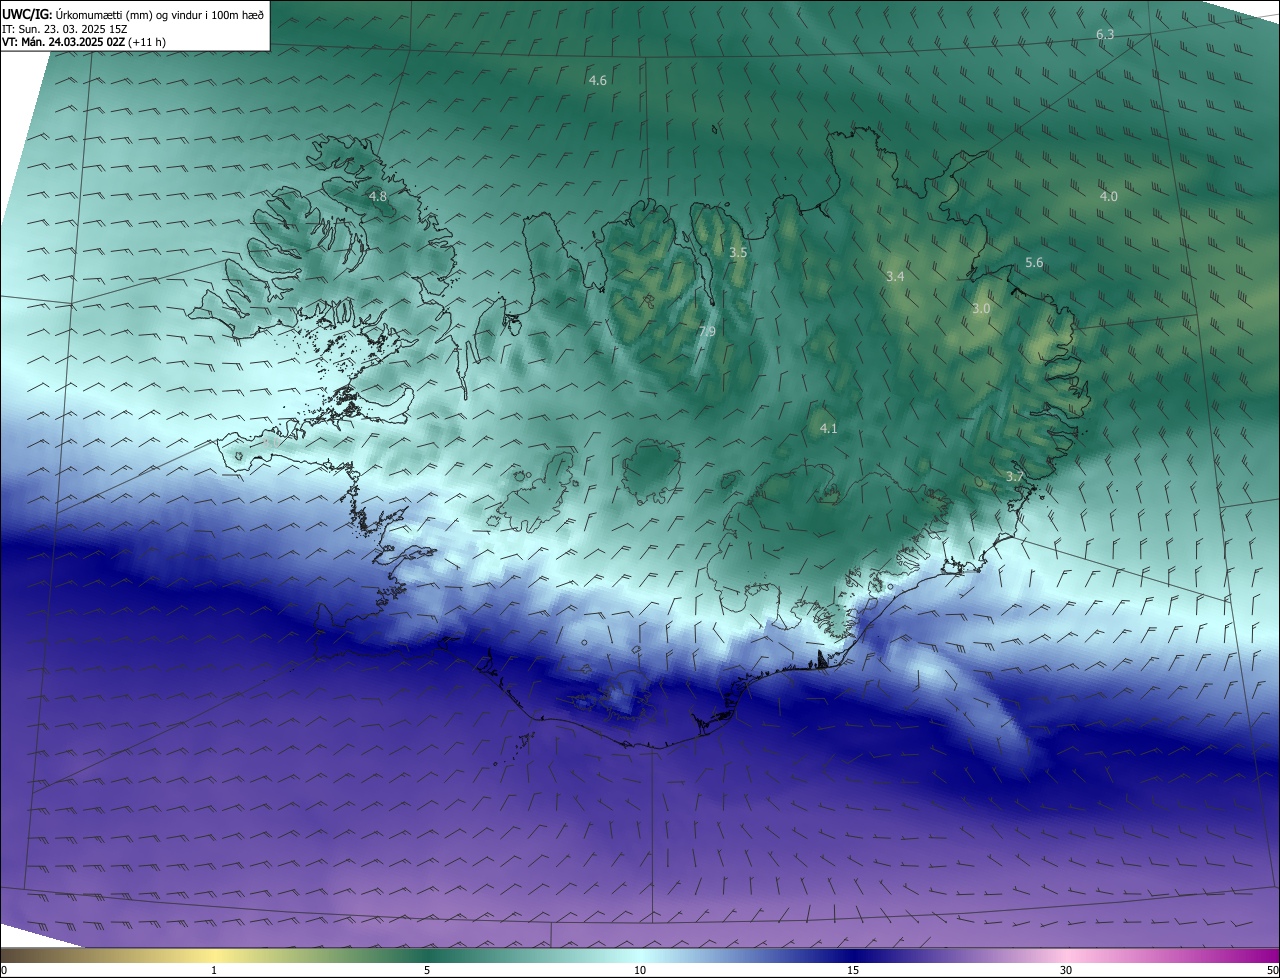Click the '0' tick label on the legend
This screenshot has height=978, width=1280.
pos(4,970)
